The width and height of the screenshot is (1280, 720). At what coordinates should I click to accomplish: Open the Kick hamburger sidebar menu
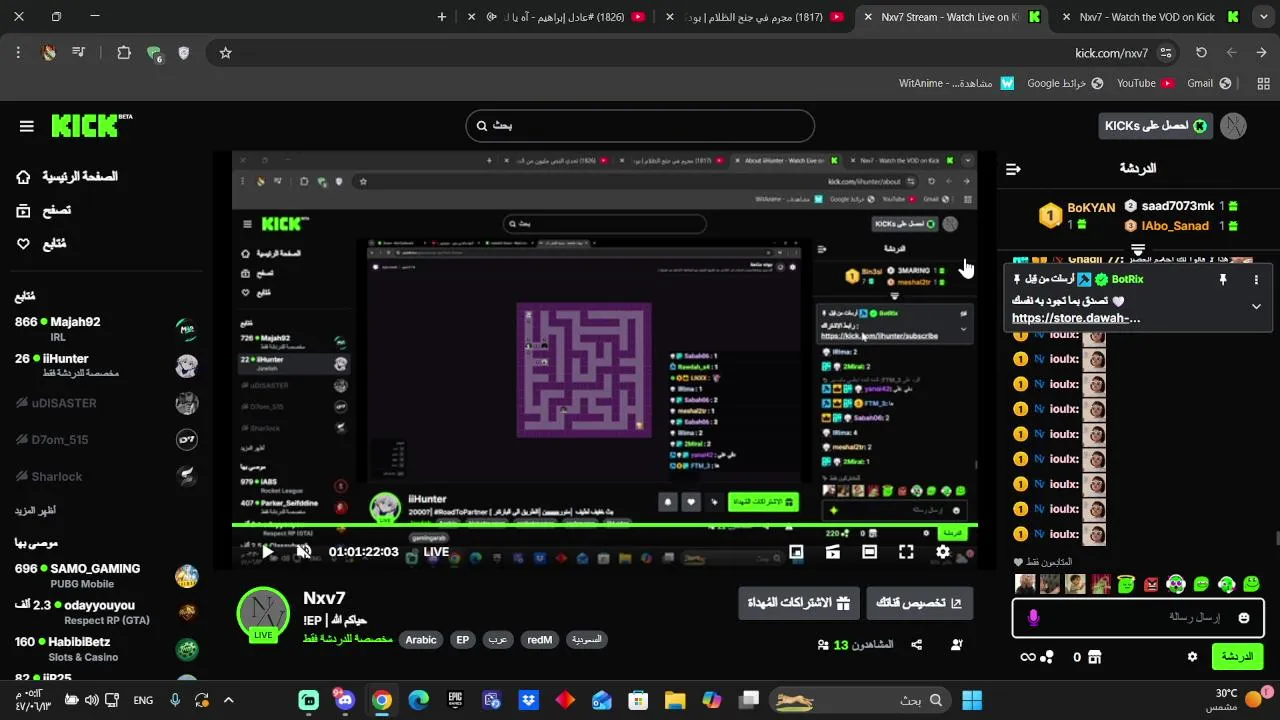[27, 126]
